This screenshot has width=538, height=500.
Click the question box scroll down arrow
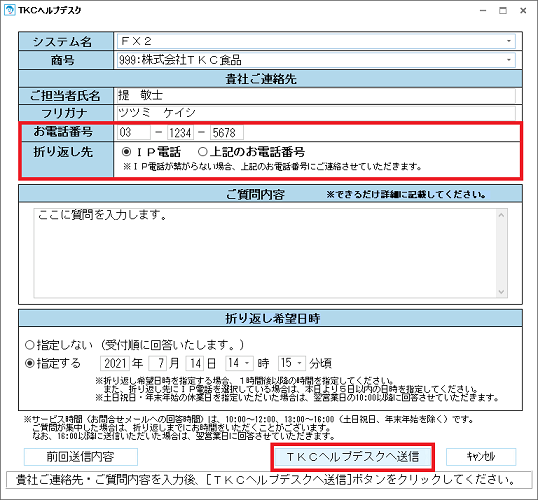coord(501,292)
